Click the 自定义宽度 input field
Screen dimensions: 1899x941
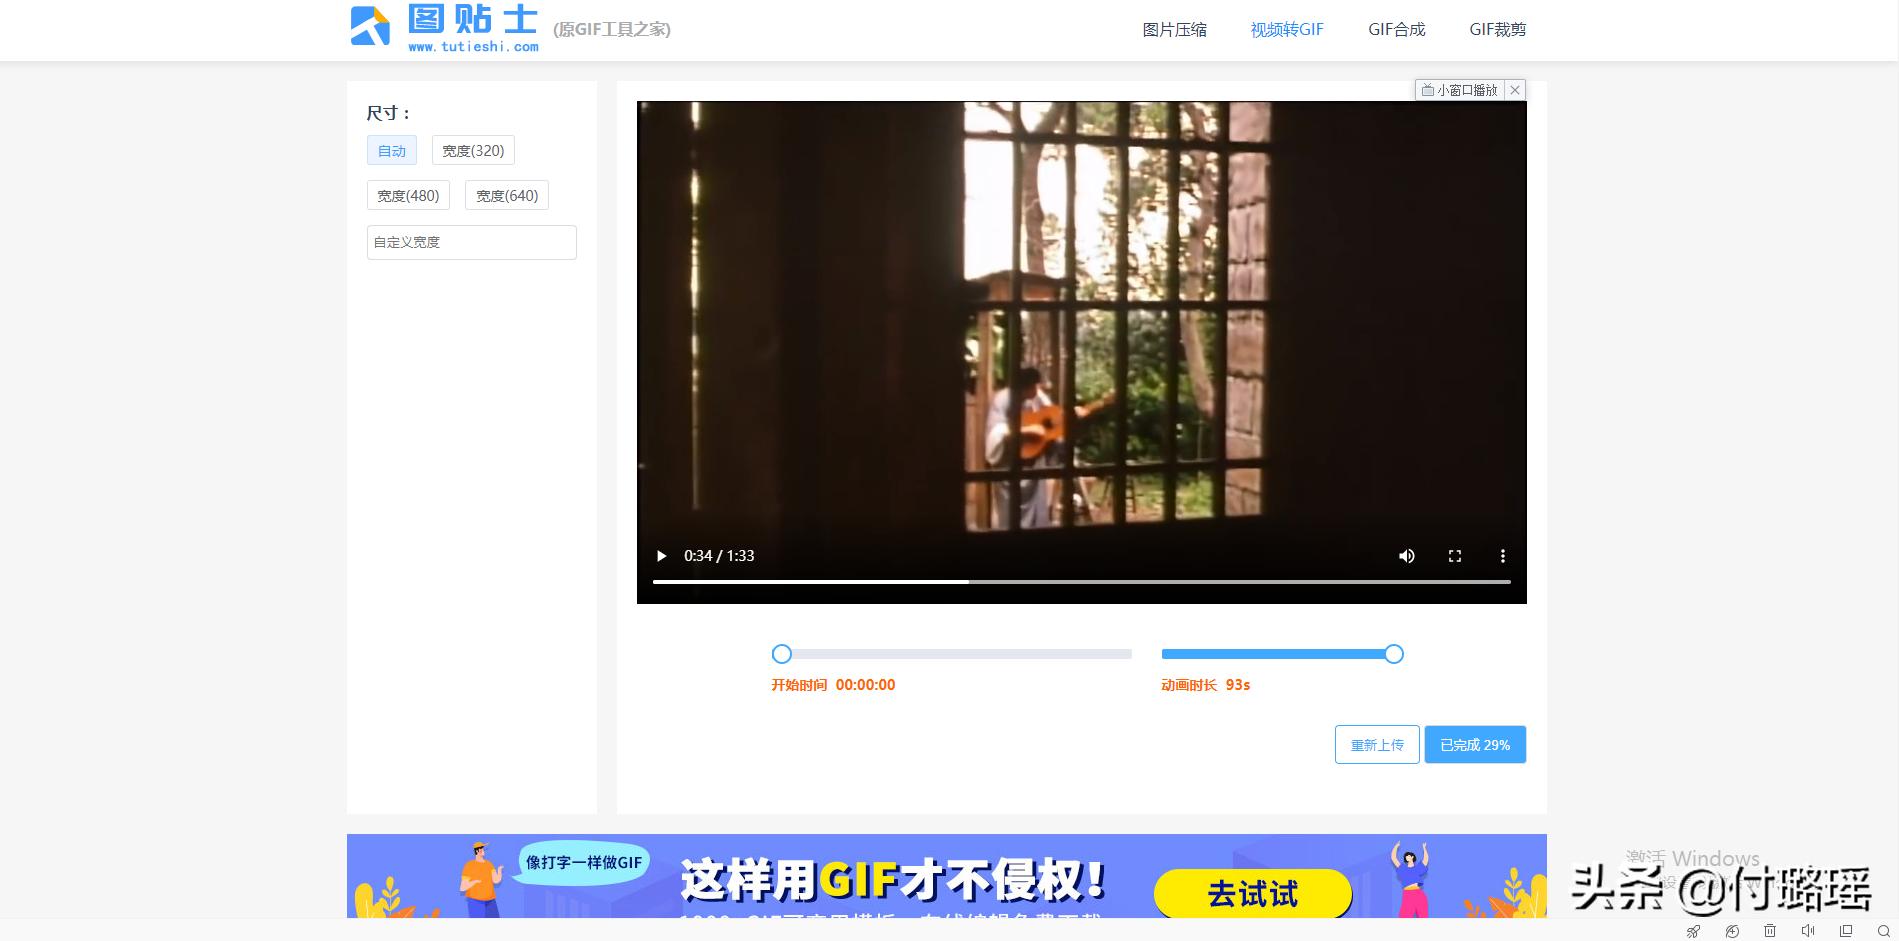click(x=471, y=242)
